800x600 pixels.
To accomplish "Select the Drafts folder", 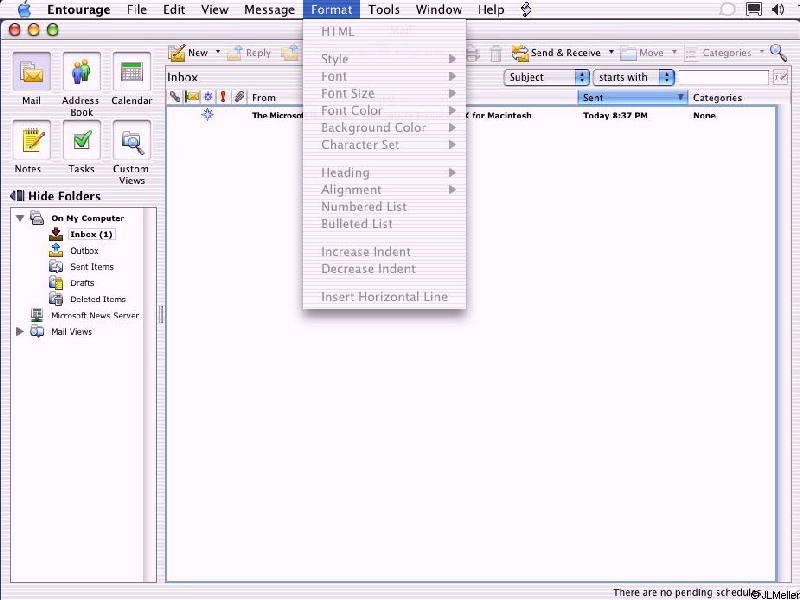I will [82, 283].
